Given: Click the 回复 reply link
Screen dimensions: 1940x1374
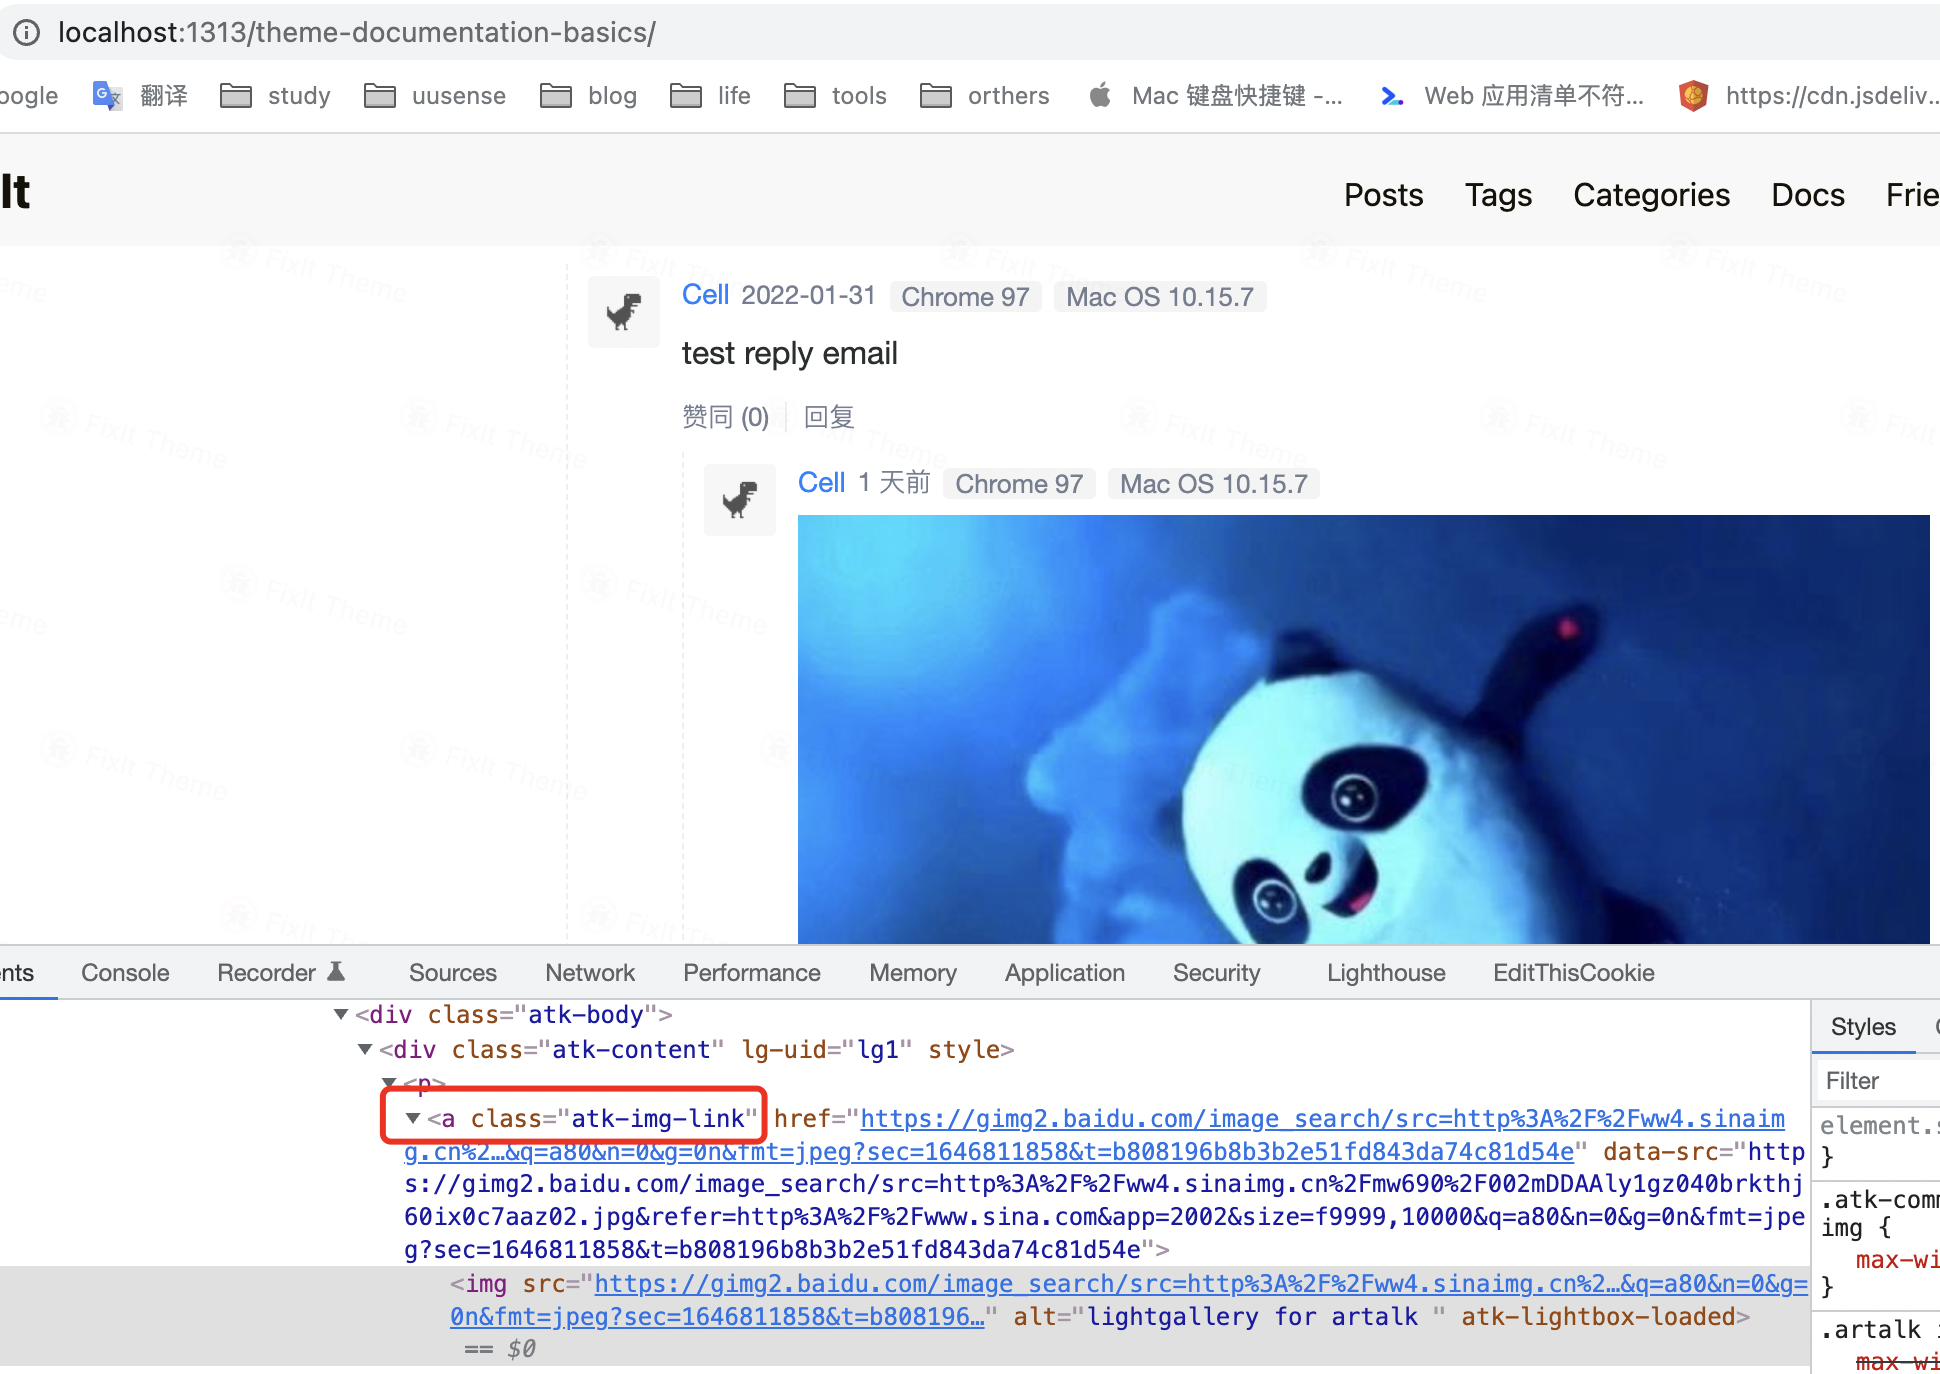Looking at the screenshot, I should point(829,416).
